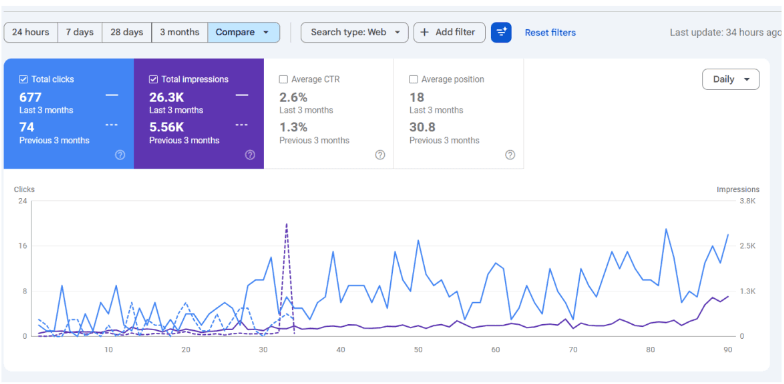784x384 pixels.
Task: Click the blue filter settings icon
Action: pyautogui.click(x=501, y=32)
